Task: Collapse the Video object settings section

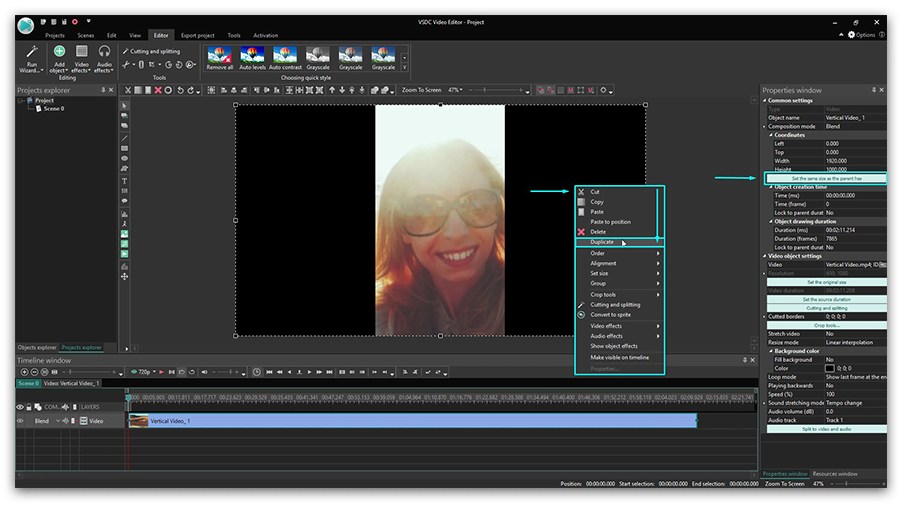Action: (765, 256)
